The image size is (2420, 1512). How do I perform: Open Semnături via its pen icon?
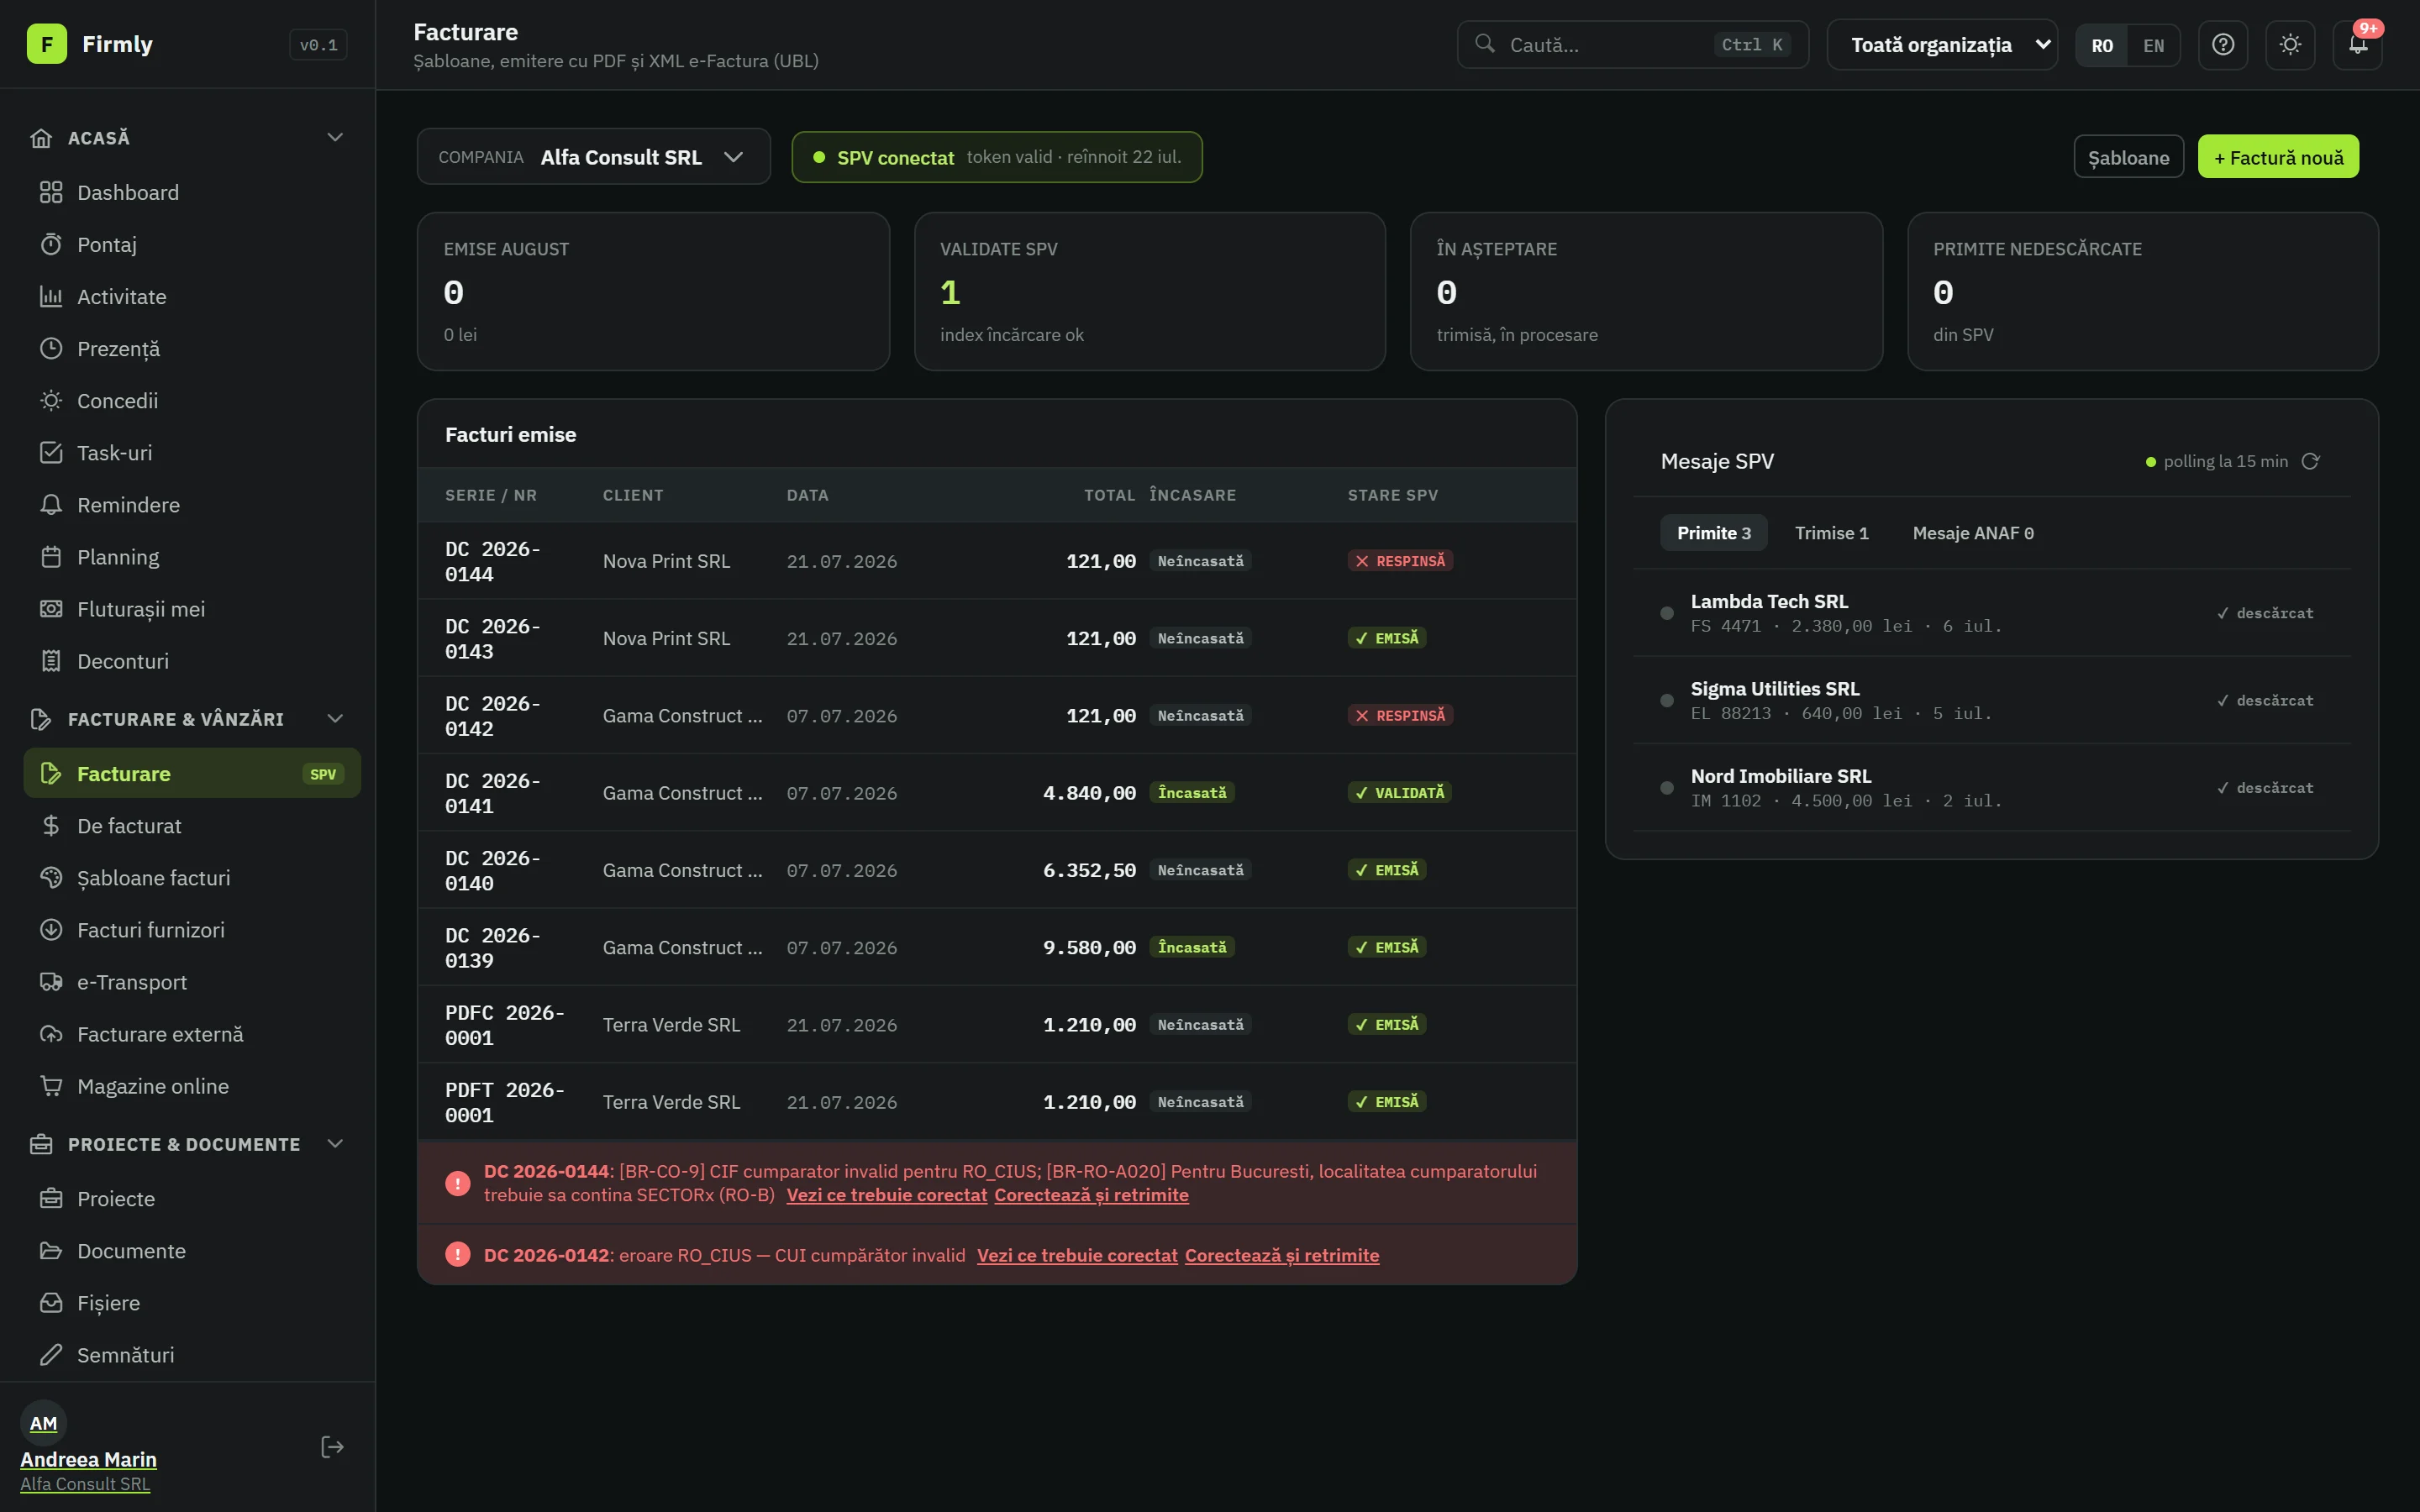coord(51,1354)
